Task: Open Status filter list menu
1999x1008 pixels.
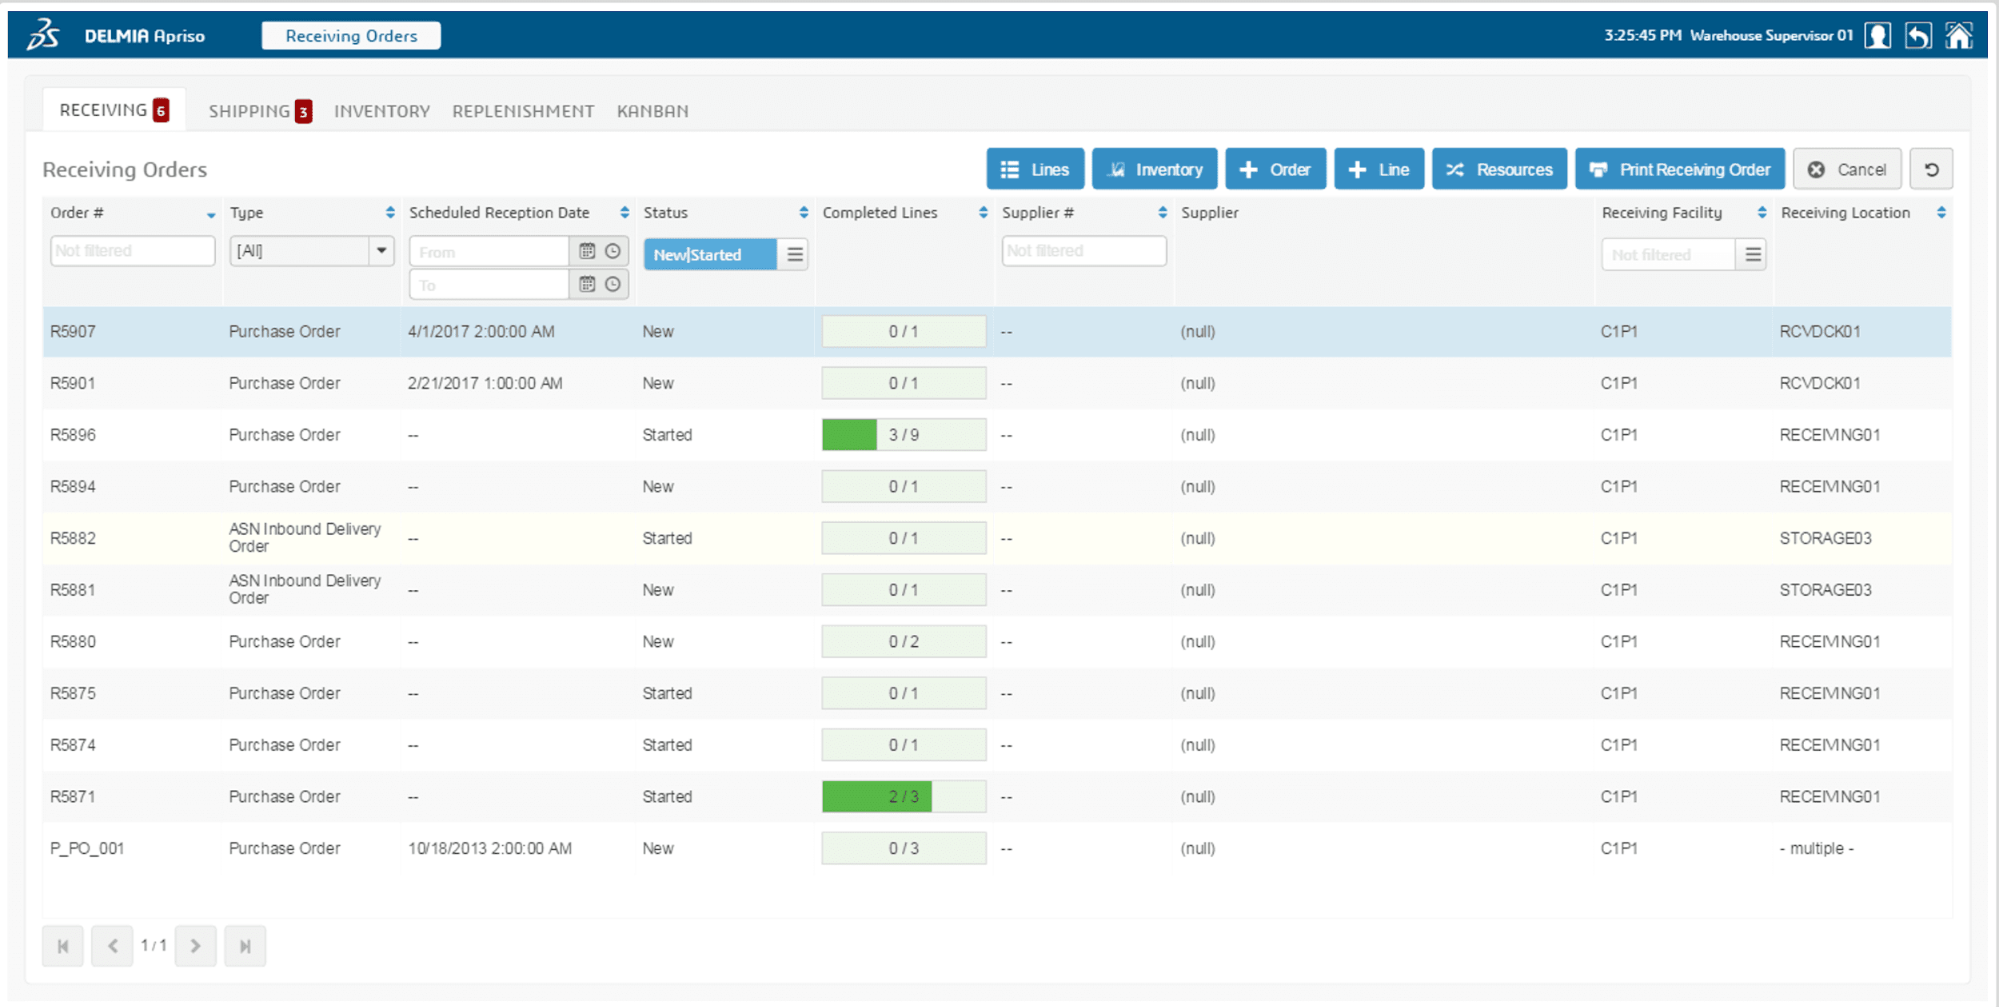Action: [x=794, y=255]
